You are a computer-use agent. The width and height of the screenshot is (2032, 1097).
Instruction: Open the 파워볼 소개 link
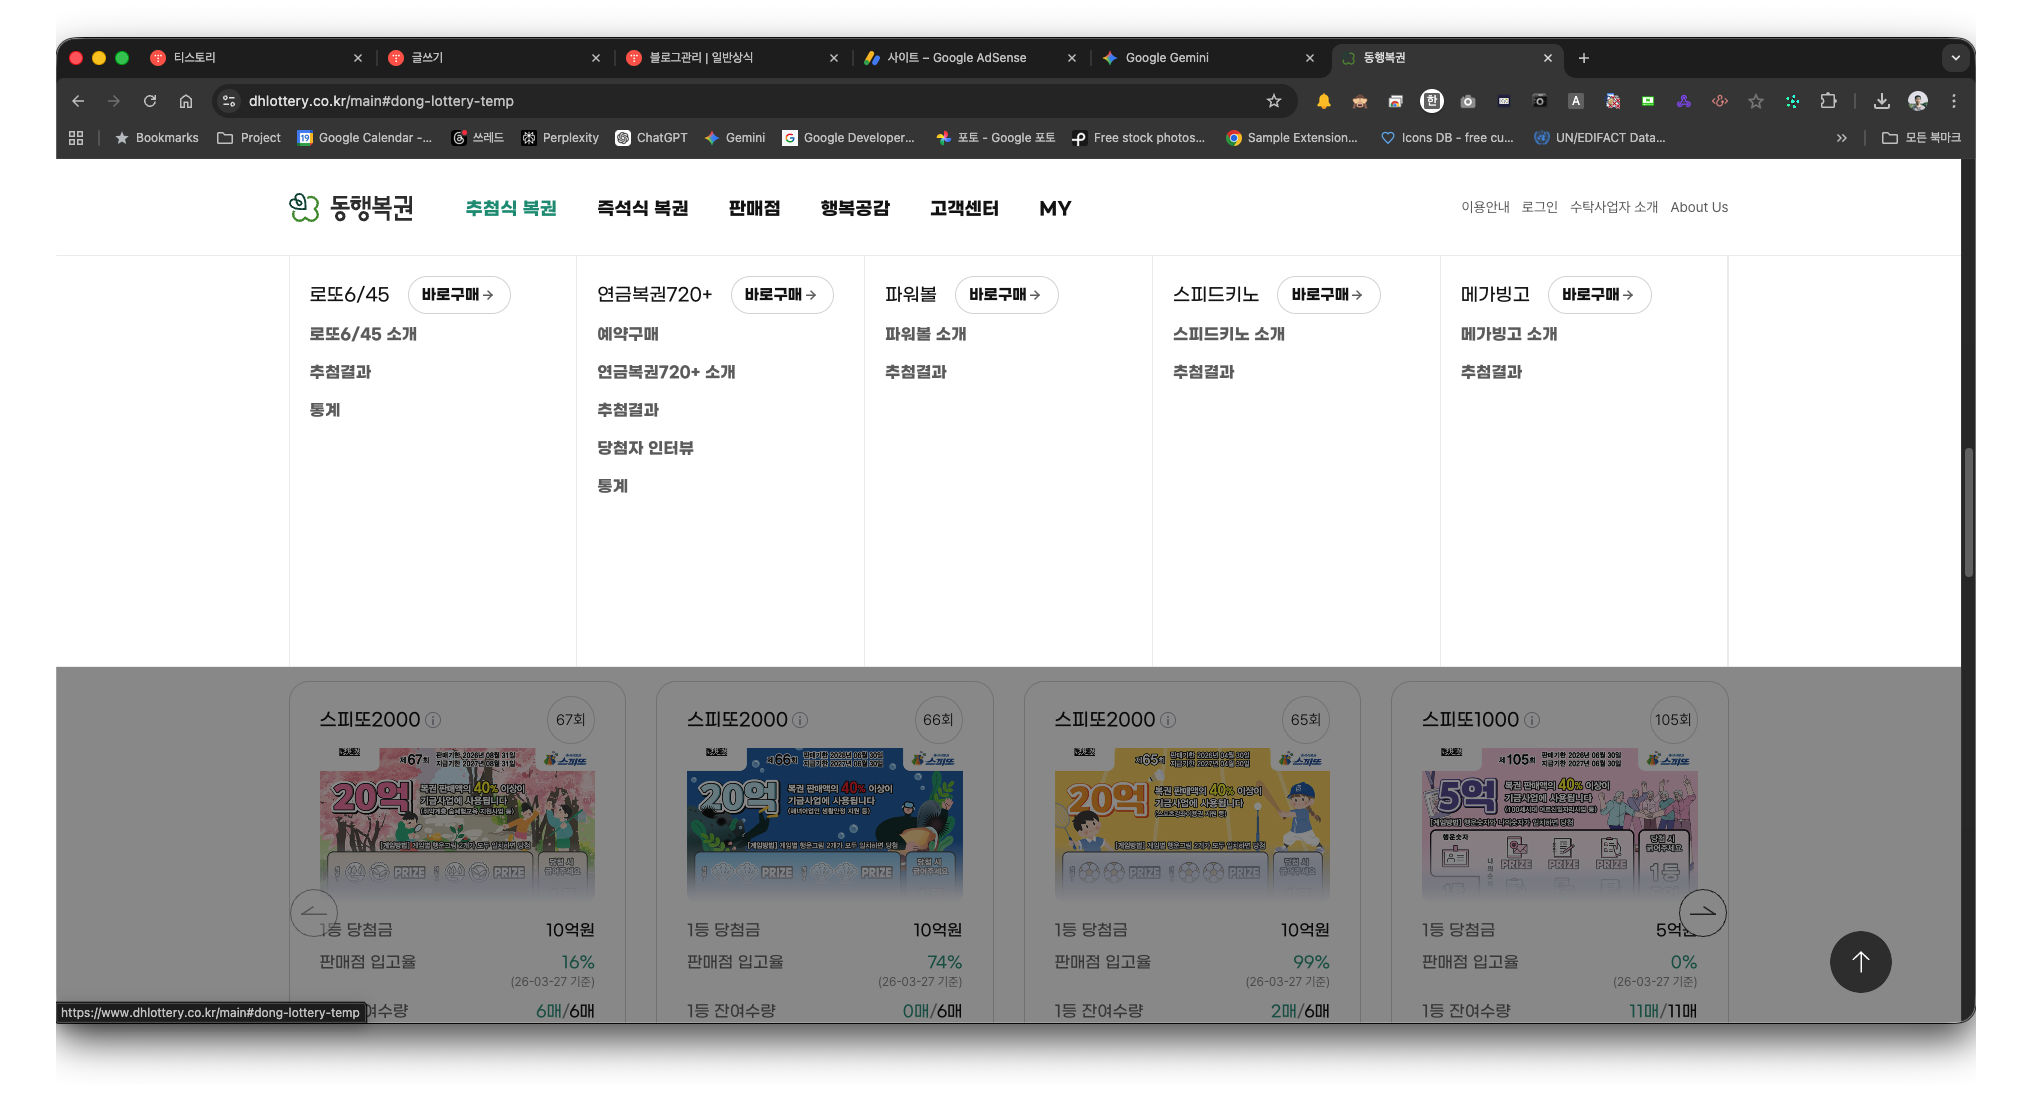pyautogui.click(x=926, y=334)
